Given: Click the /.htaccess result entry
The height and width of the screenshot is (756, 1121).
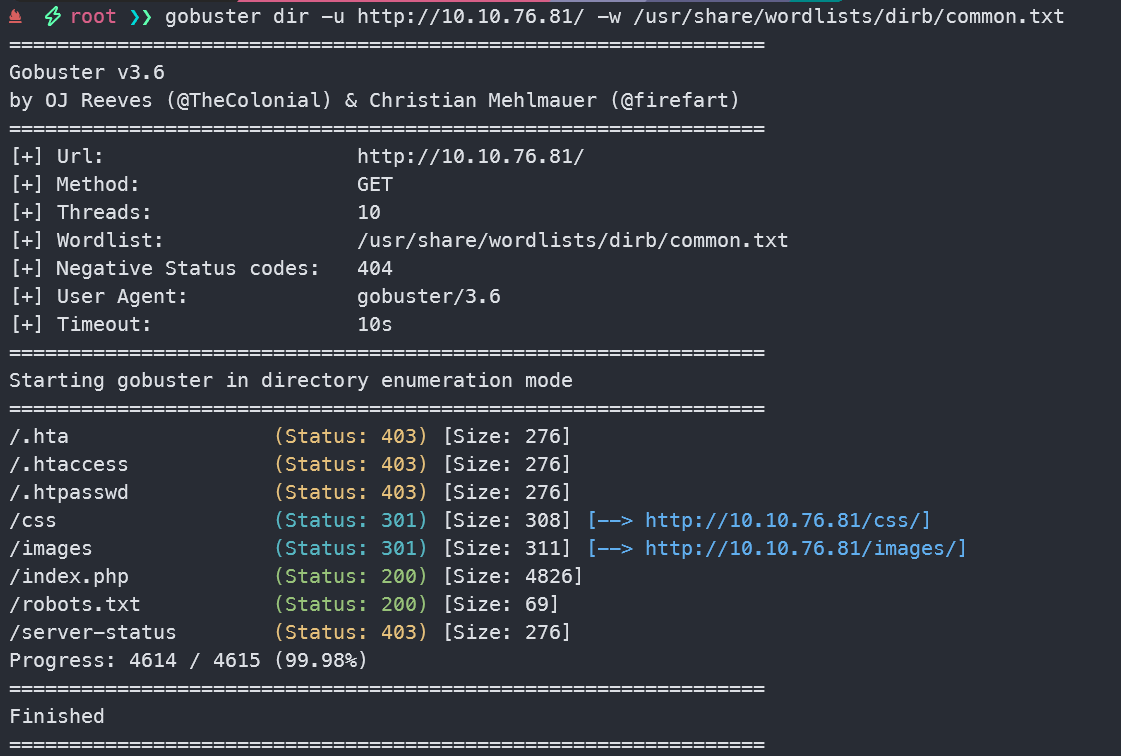Looking at the screenshot, I should [69, 464].
